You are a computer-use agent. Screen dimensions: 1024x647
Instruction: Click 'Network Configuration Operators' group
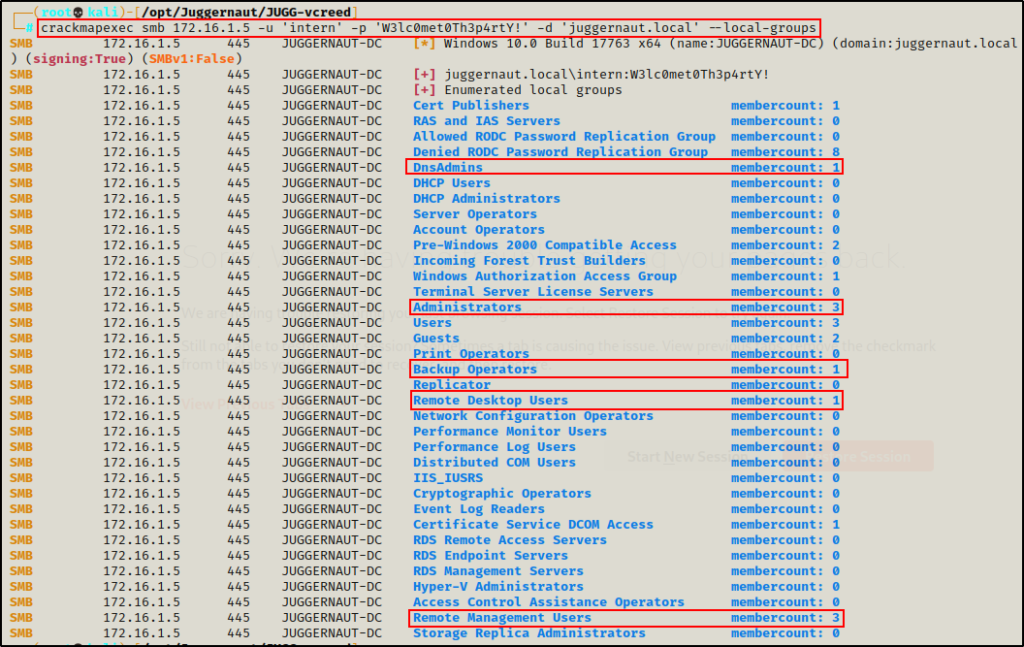pyautogui.click(x=533, y=416)
